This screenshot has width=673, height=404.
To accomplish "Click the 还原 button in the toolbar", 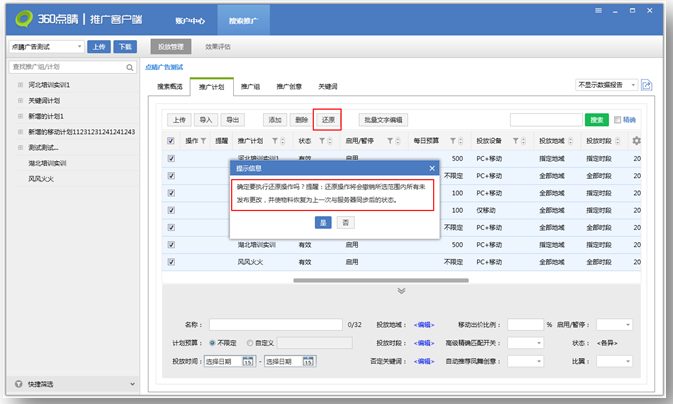I will (x=327, y=120).
